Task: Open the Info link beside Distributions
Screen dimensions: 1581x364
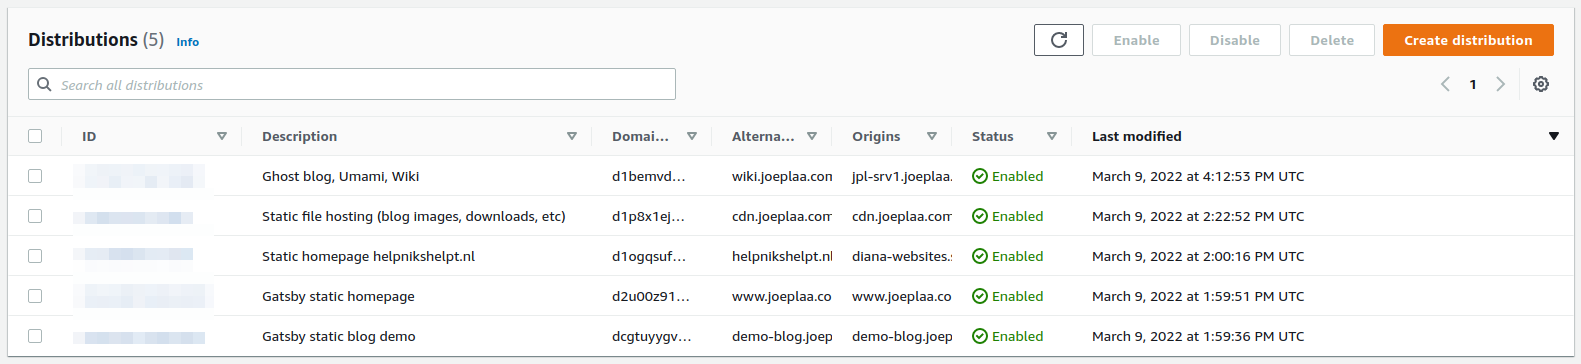Action: tap(187, 42)
